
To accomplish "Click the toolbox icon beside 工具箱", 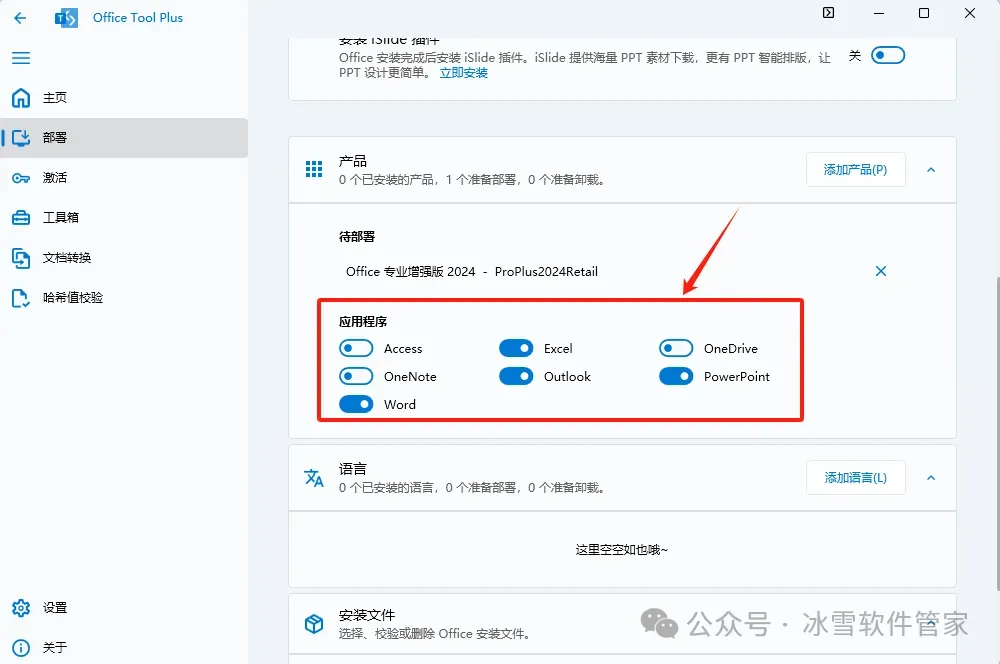I will pos(21,218).
